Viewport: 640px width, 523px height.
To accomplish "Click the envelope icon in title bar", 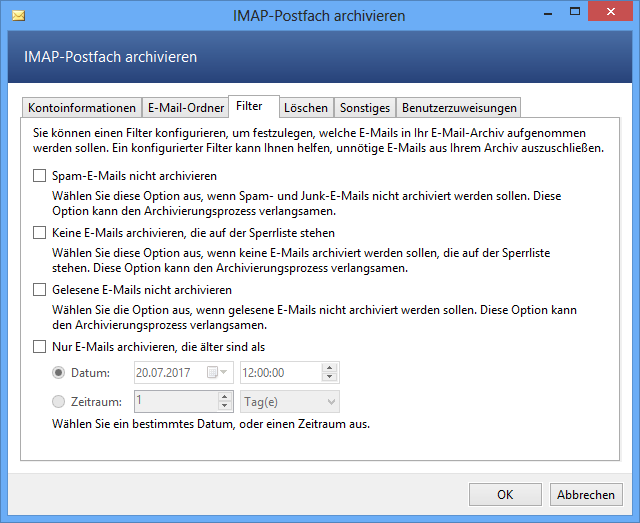I will [18, 16].
